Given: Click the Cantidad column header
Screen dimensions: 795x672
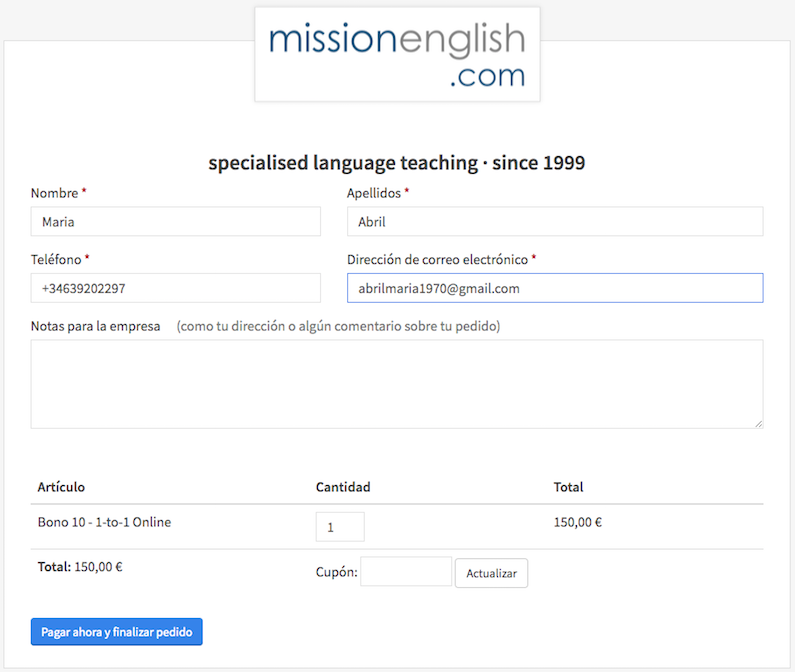Looking at the screenshot, I should click(343, 487).
